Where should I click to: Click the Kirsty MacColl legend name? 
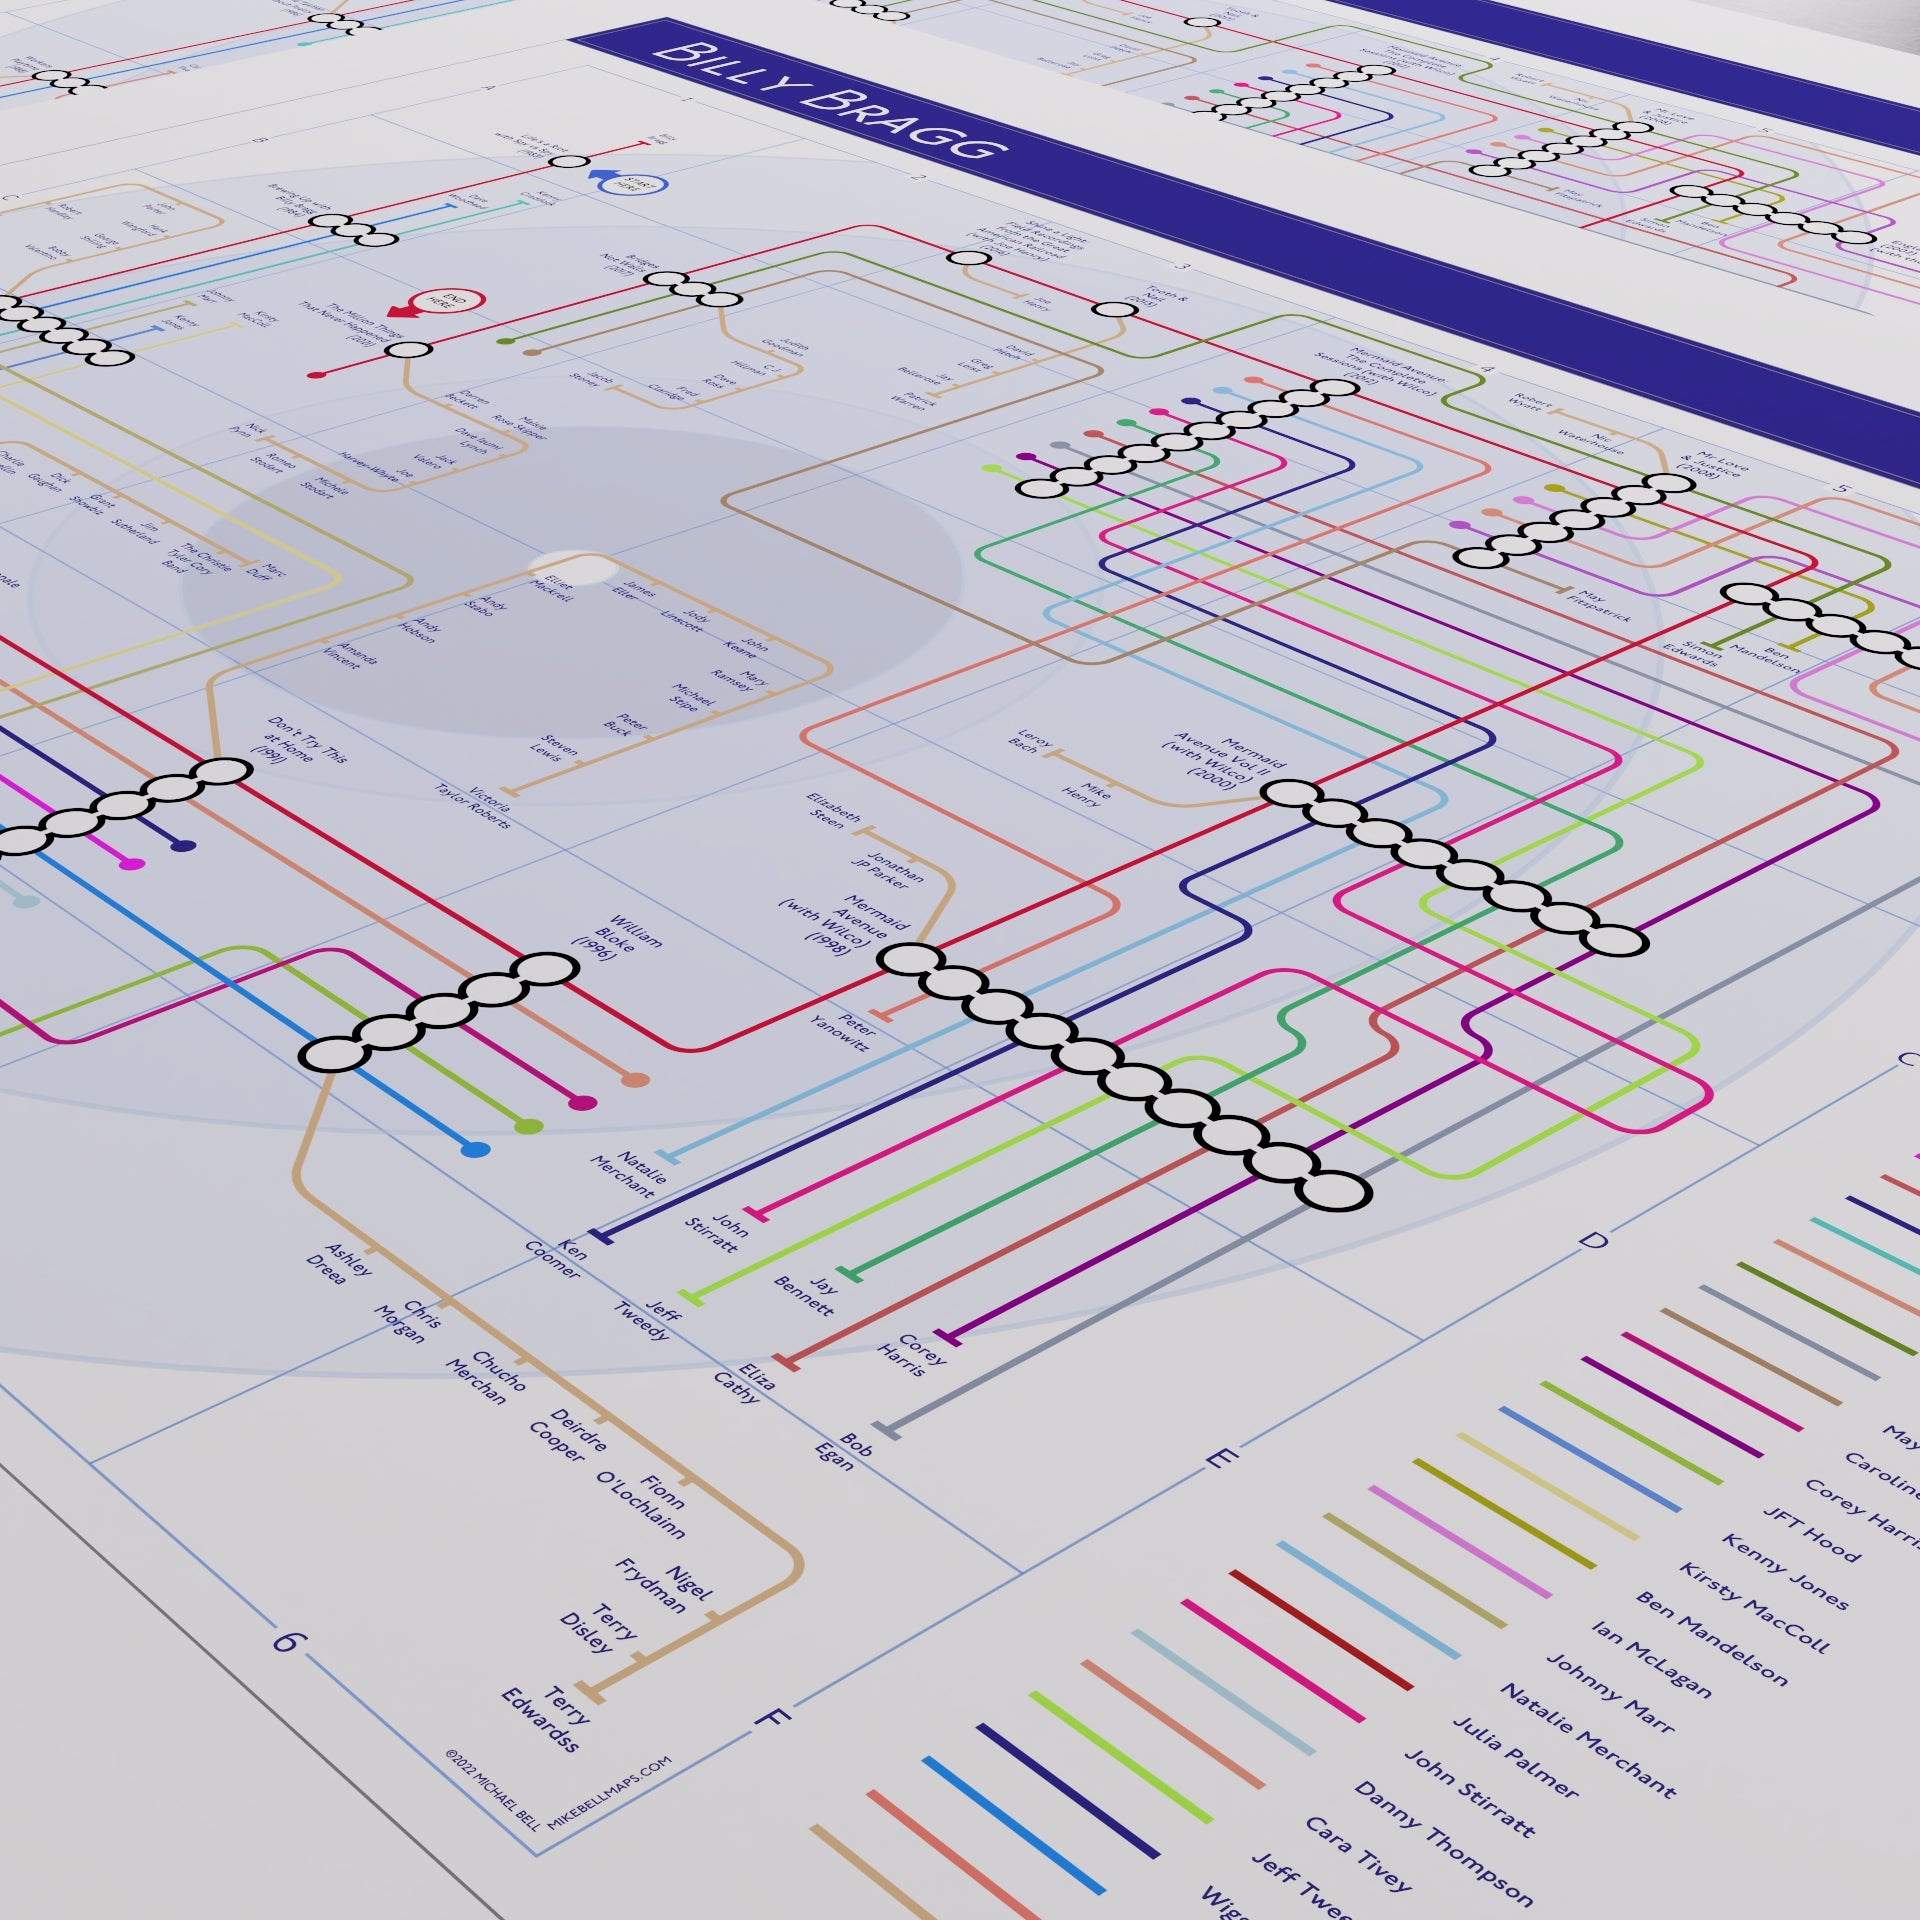click(x=1754, y=1608)
